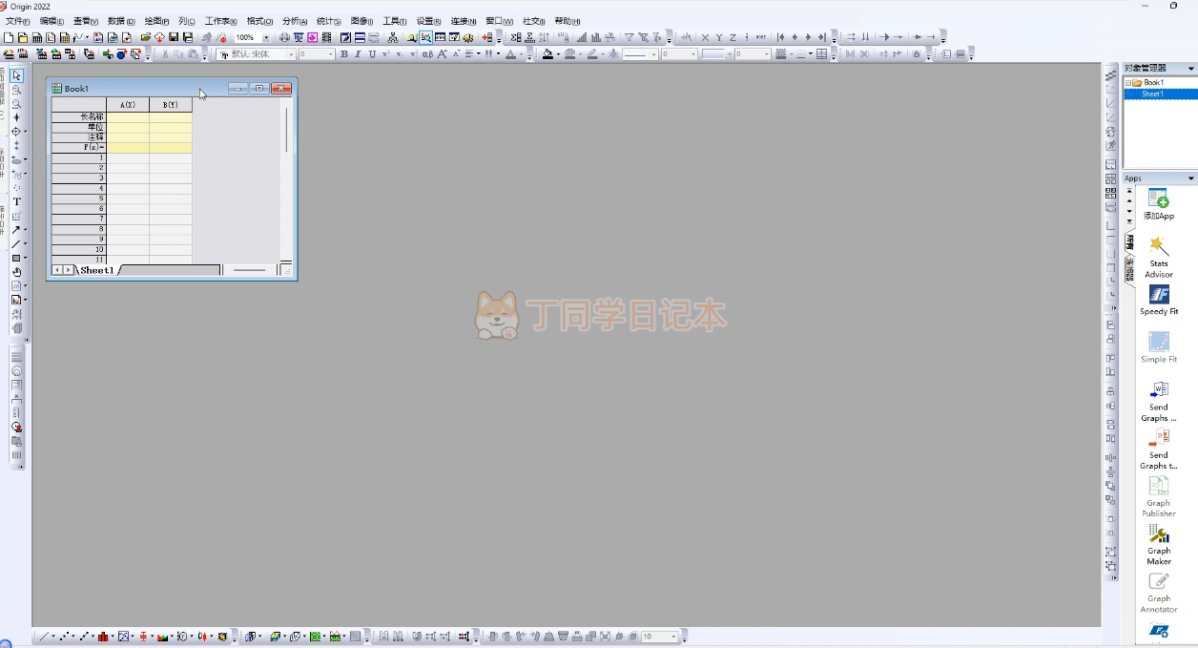This screenshot has height=648, width=1198.
Task: Open the font name dropdown
Action: tap(290, 54)
